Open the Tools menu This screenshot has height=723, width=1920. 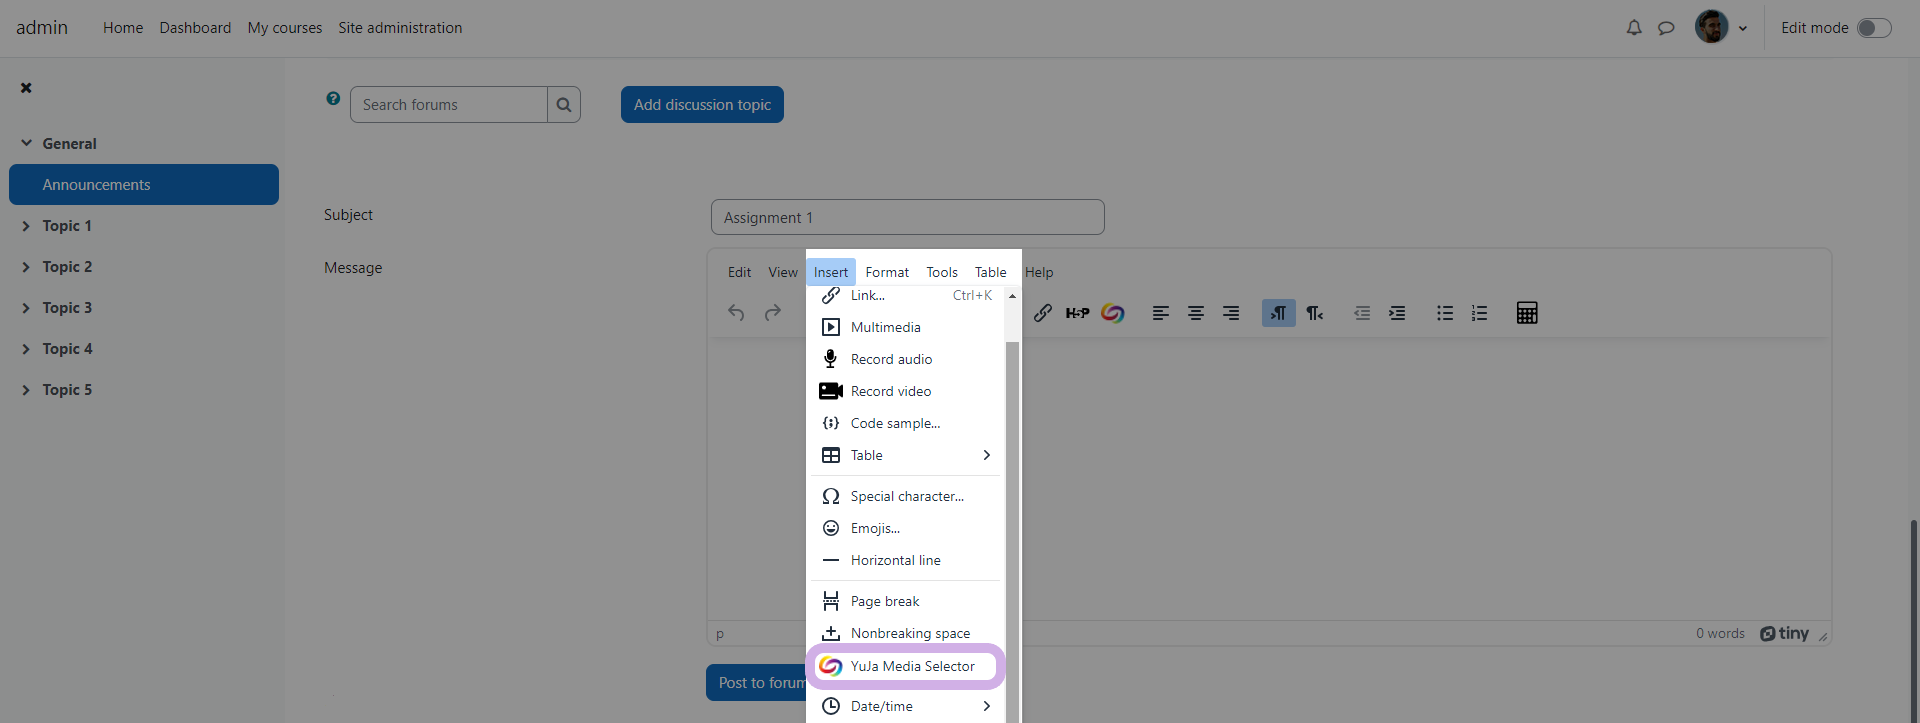(942, 272)
